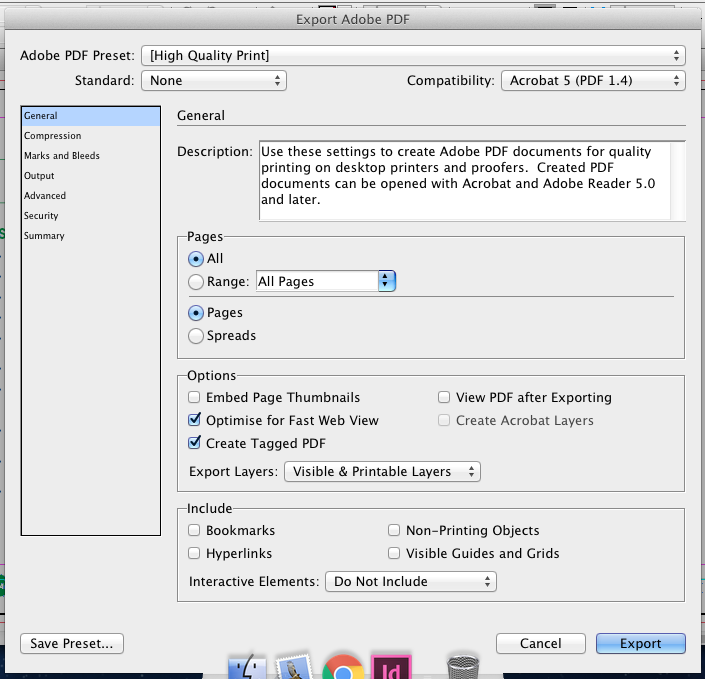The height and width of the screenshot is (679, 705).
Task: Open the Compatibility dropdown
Action: (x=593, y=80)
